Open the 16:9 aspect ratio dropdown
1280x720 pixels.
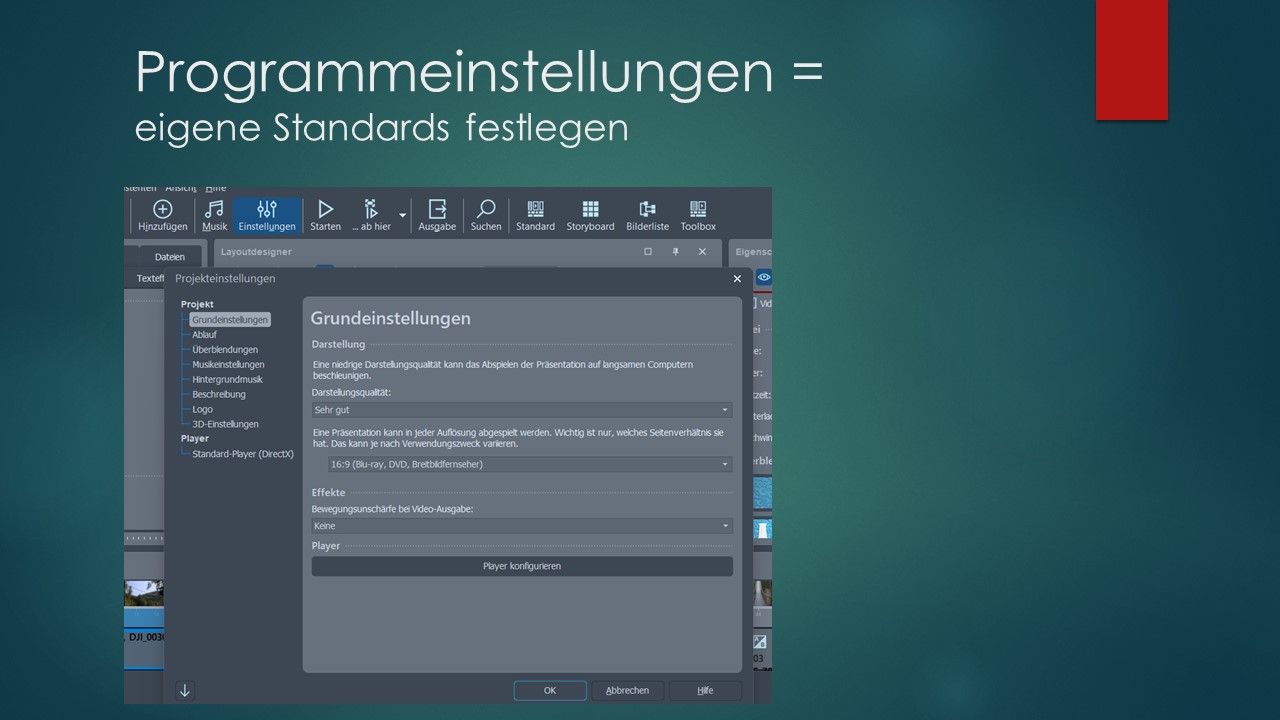pyautogui.click(x=530, y=464)
